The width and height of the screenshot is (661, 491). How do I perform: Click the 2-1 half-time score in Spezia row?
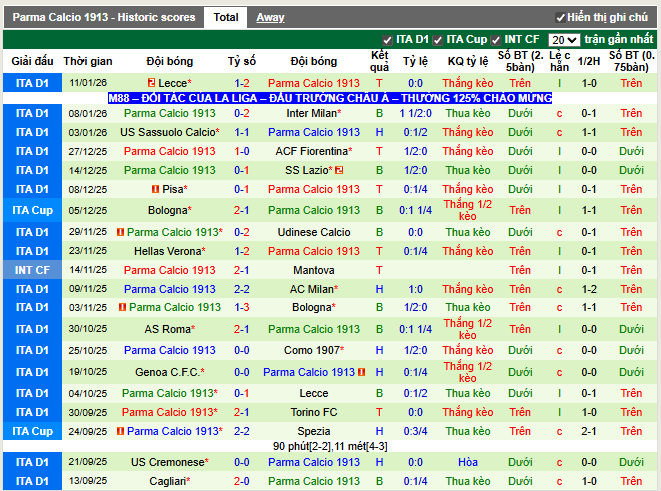coord(589,431)
